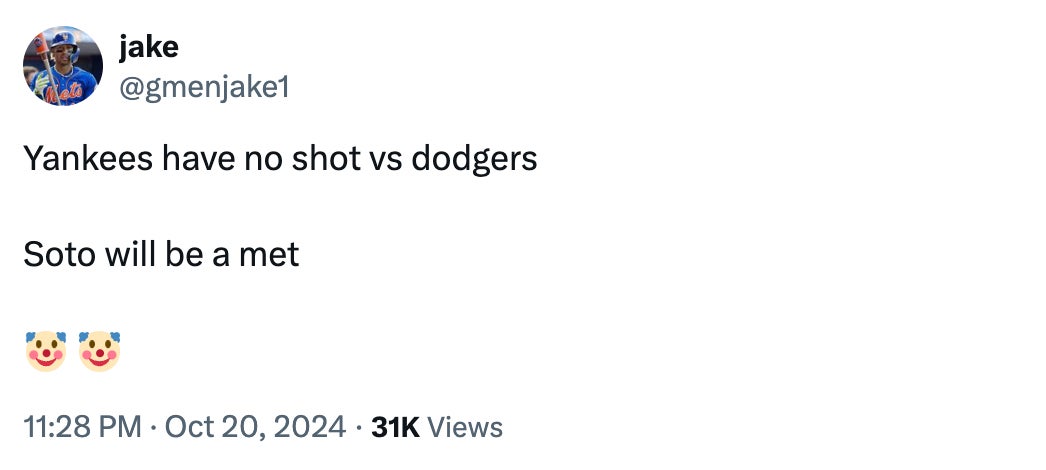The image size is (1046, 470).
Task: Open the profile via the display name jake
Action: click(x=147, y=47)
